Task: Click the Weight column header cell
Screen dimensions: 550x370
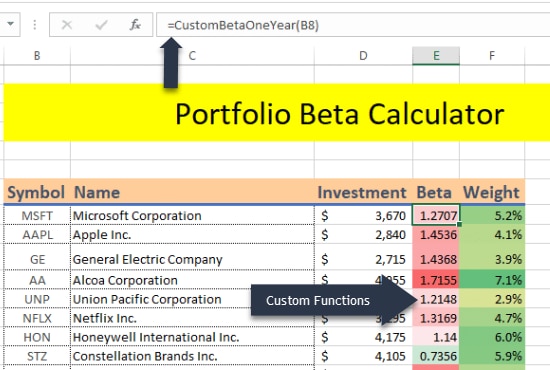Action: click(492, 192)
